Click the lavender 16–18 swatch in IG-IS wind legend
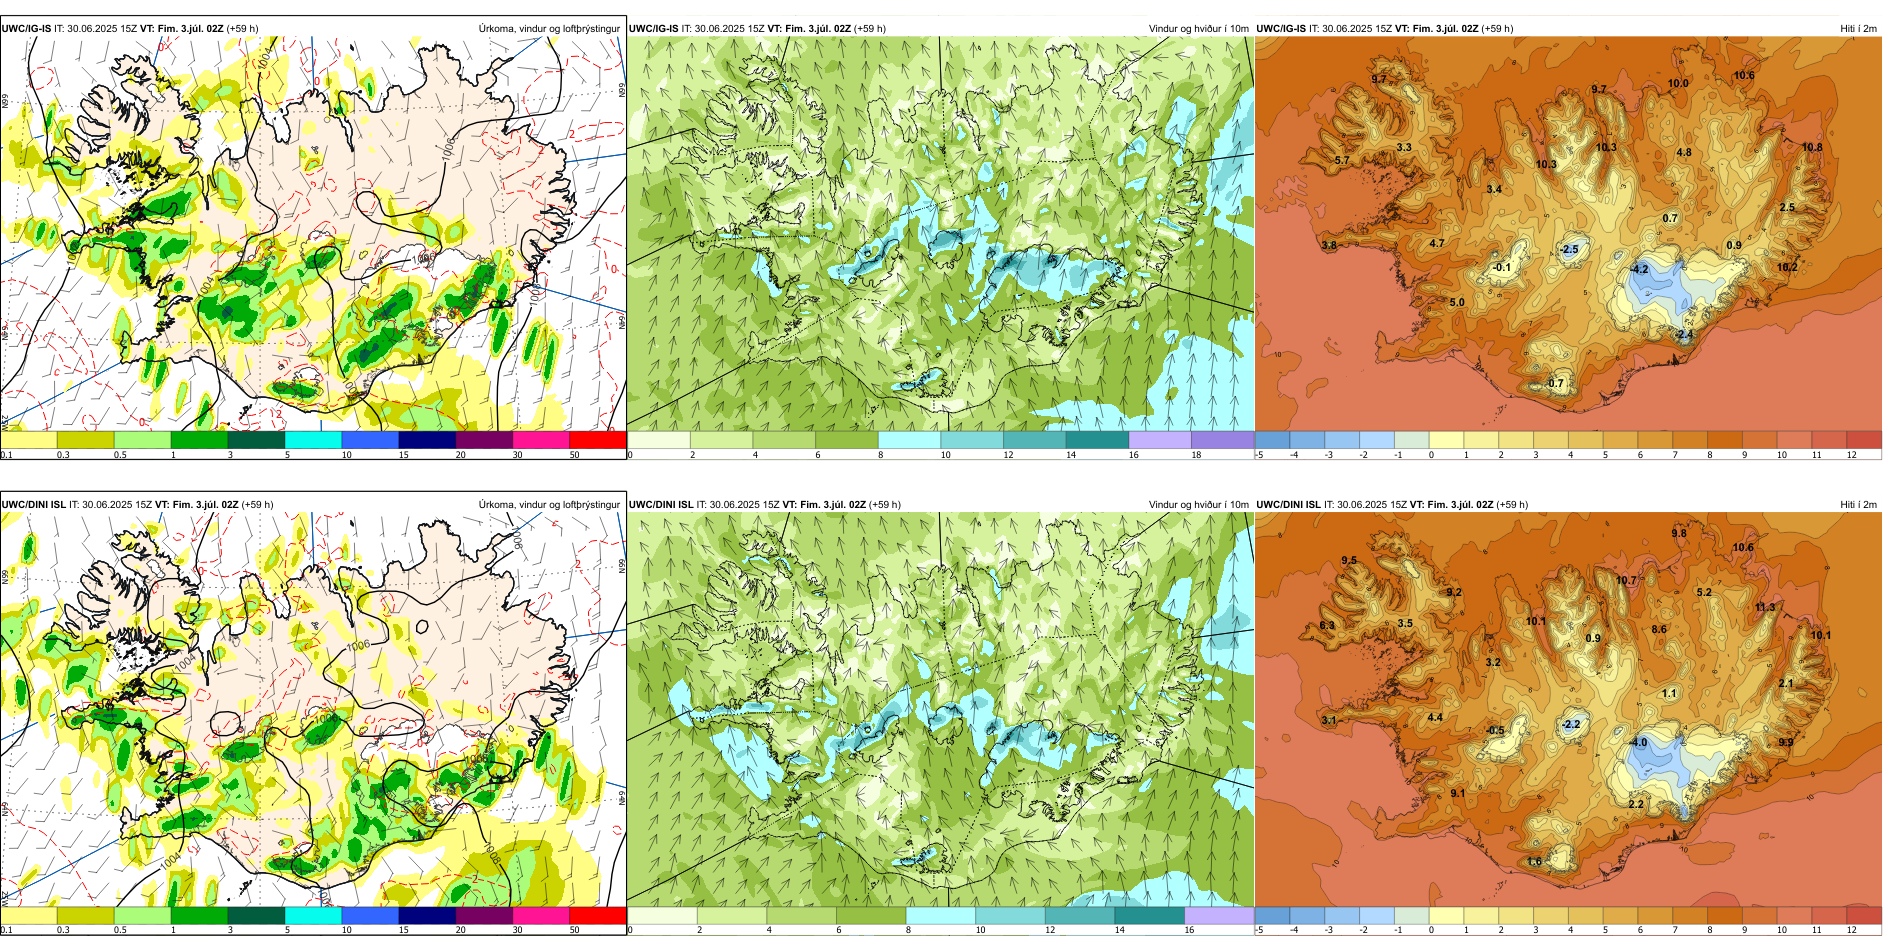 pyautogui.click(x=1160, y=440)
